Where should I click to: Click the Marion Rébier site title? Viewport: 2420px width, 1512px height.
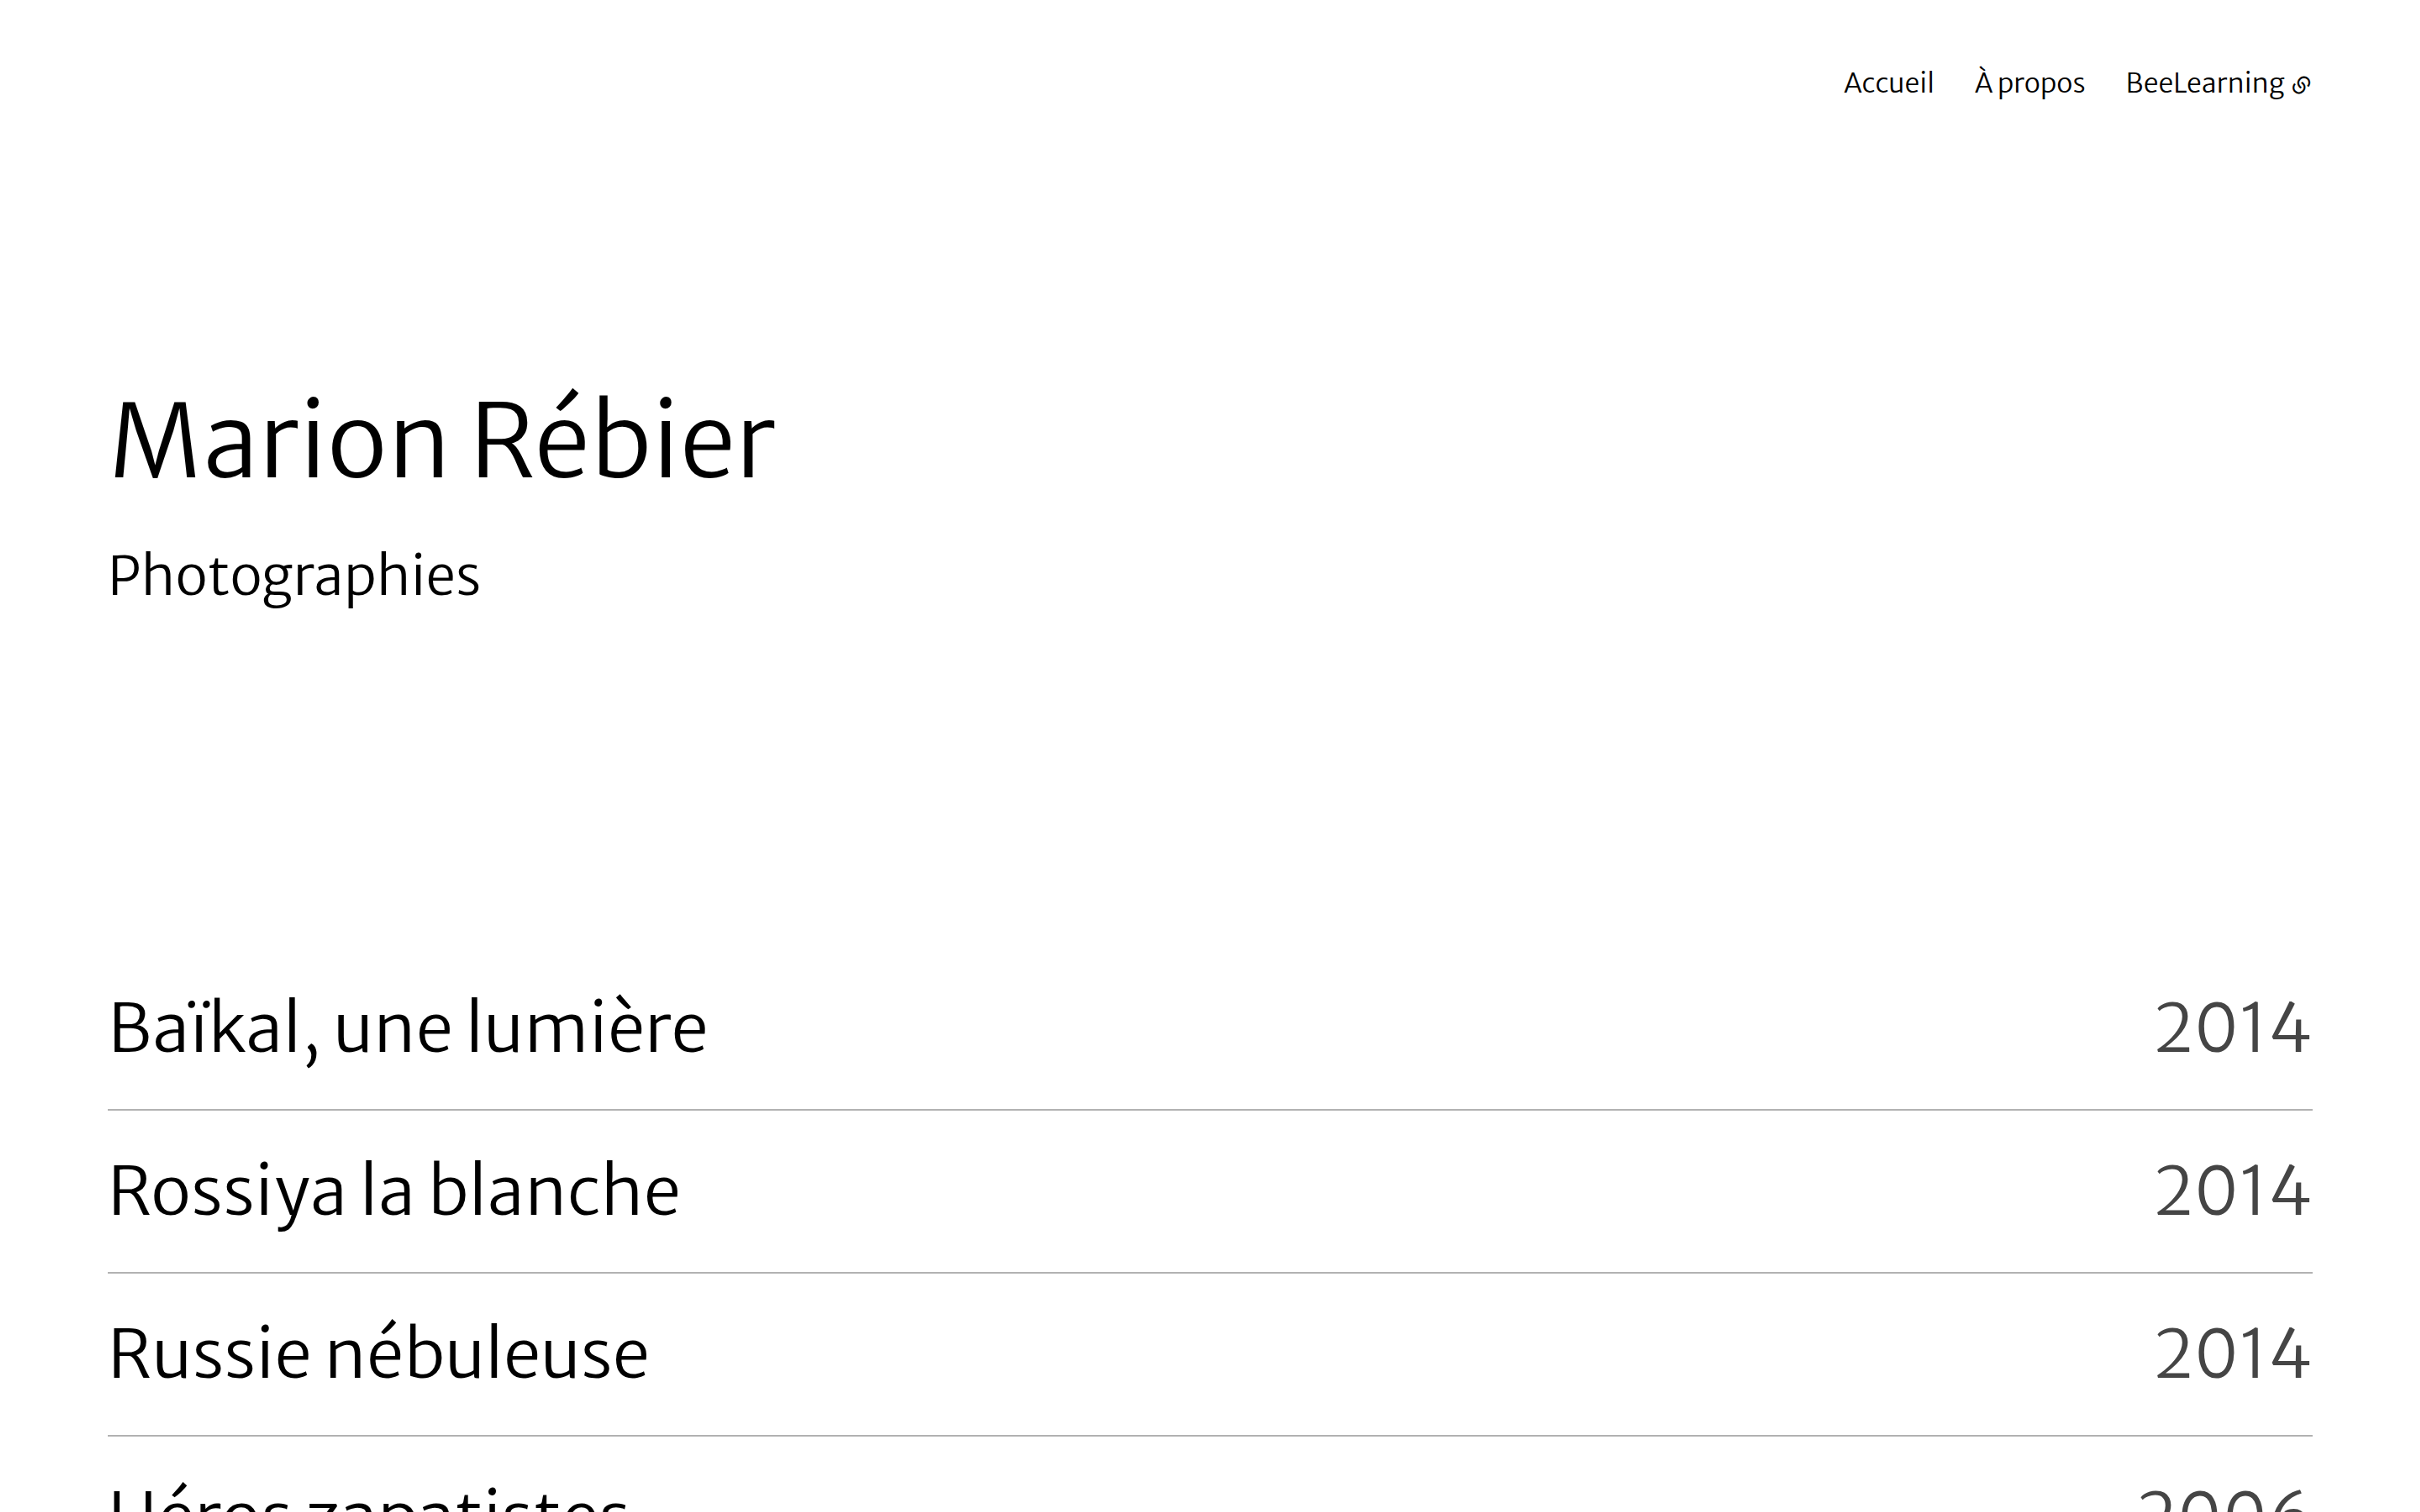click(441, 440)
